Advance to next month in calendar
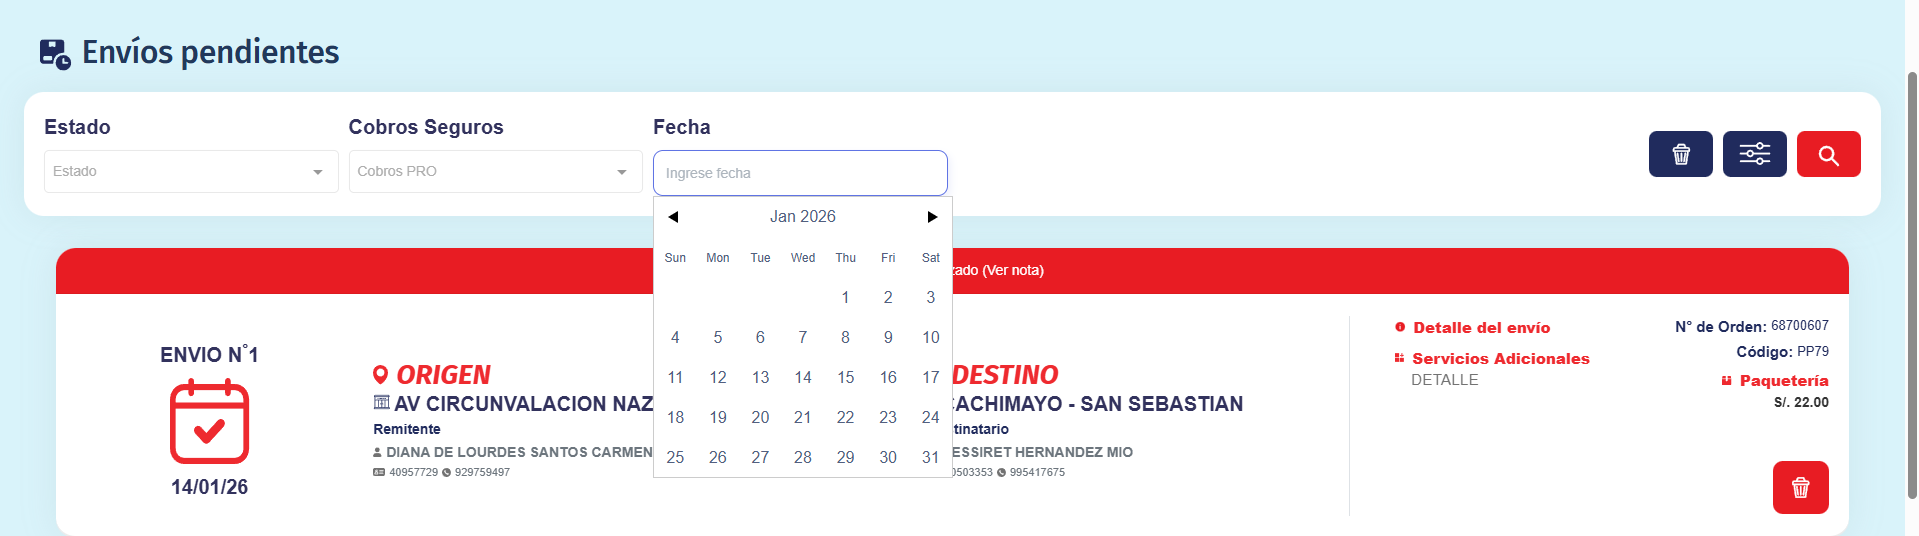Viewport: 1919px width, 536px height. point(932,217)
